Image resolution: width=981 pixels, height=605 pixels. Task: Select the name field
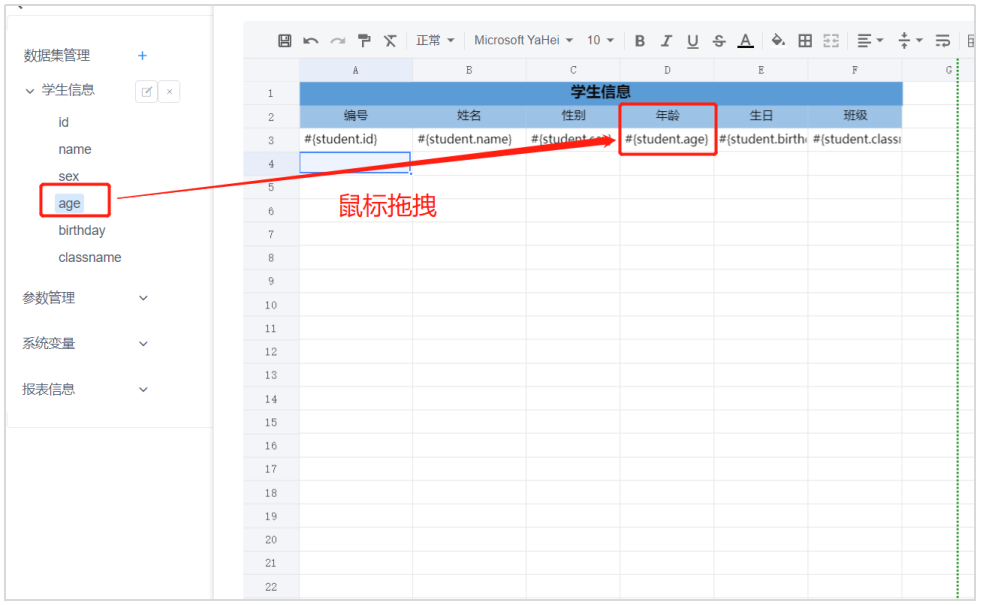point(75,150)
